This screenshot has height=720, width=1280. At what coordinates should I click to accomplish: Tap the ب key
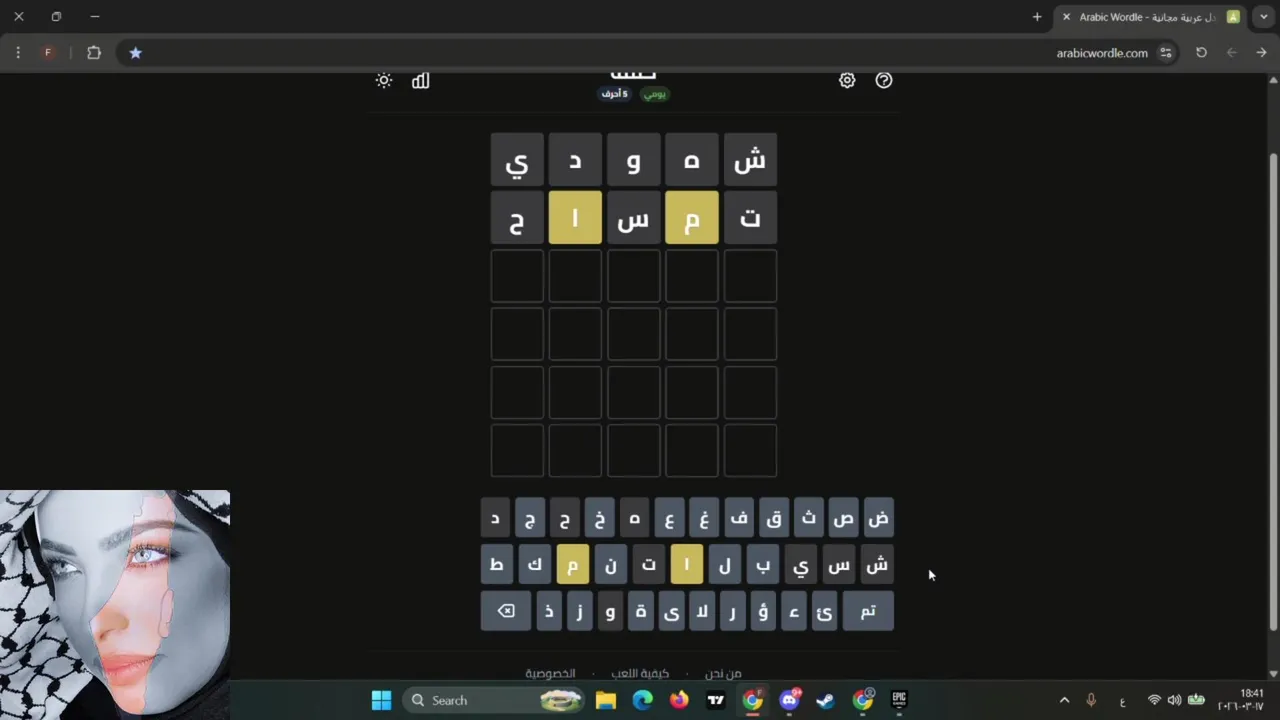(x=762, y=565)
